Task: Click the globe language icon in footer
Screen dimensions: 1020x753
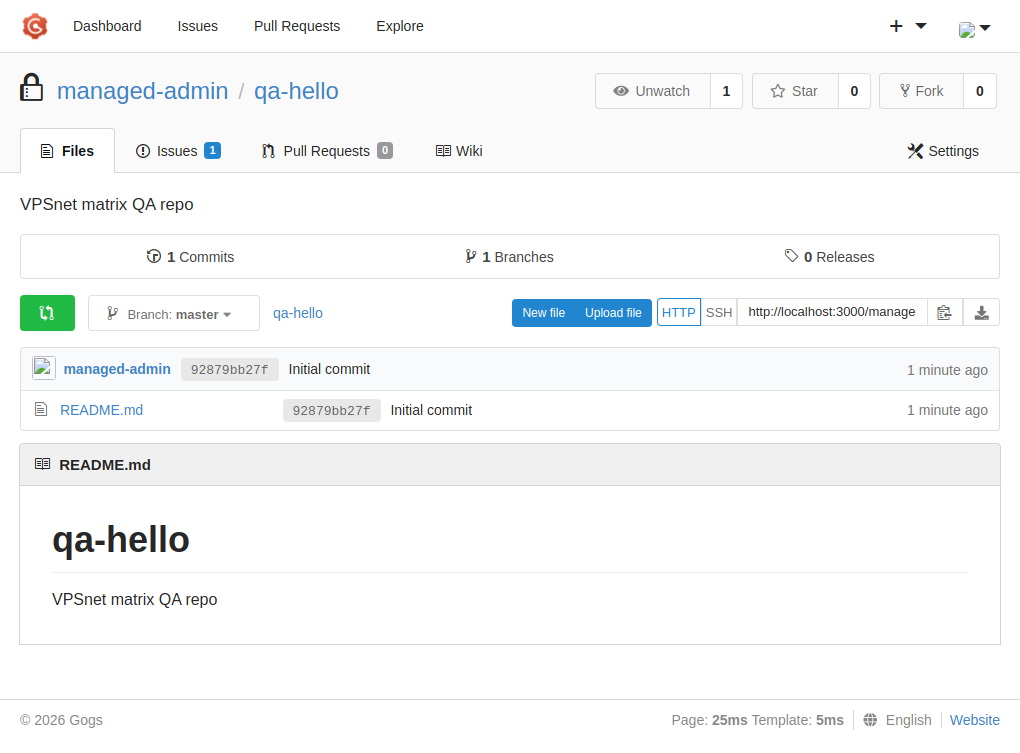Action: 870,720
